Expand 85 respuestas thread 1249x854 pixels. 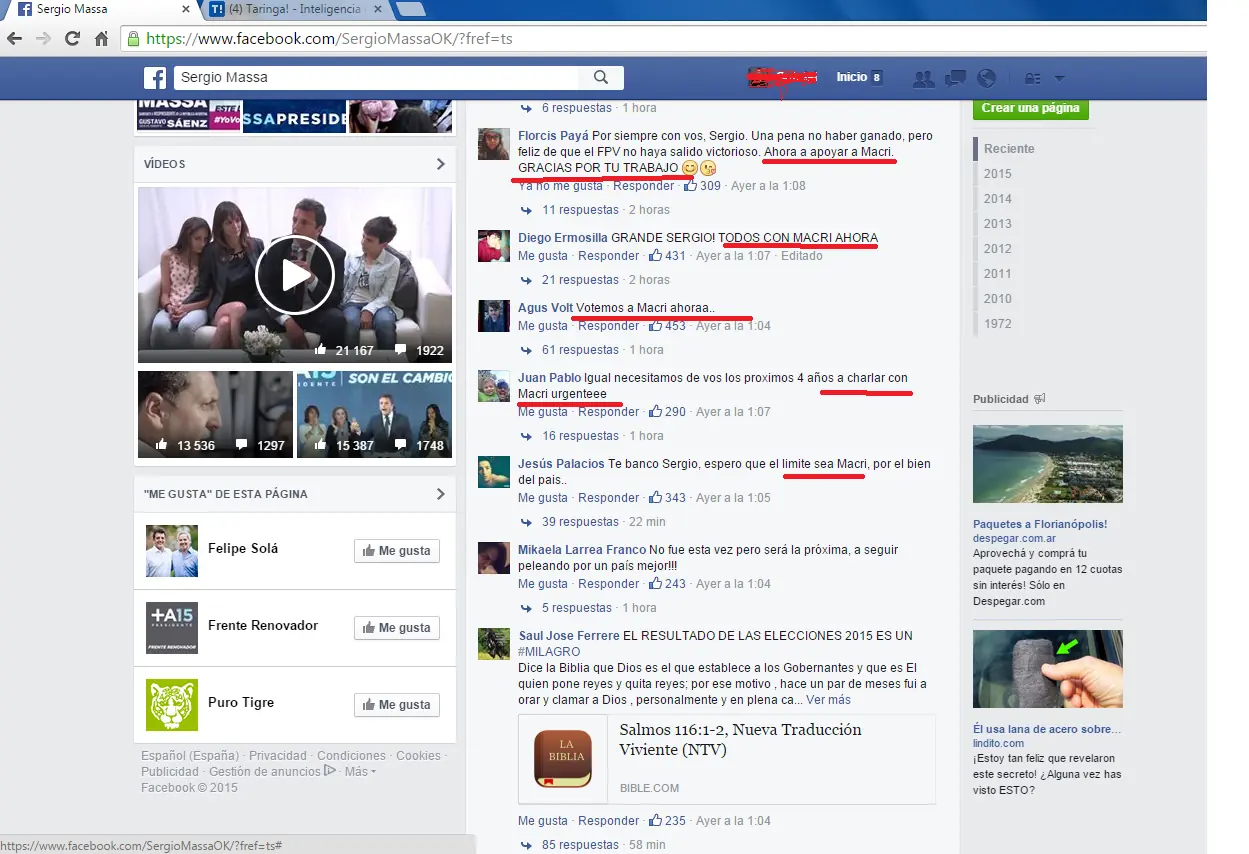[580, 845]
